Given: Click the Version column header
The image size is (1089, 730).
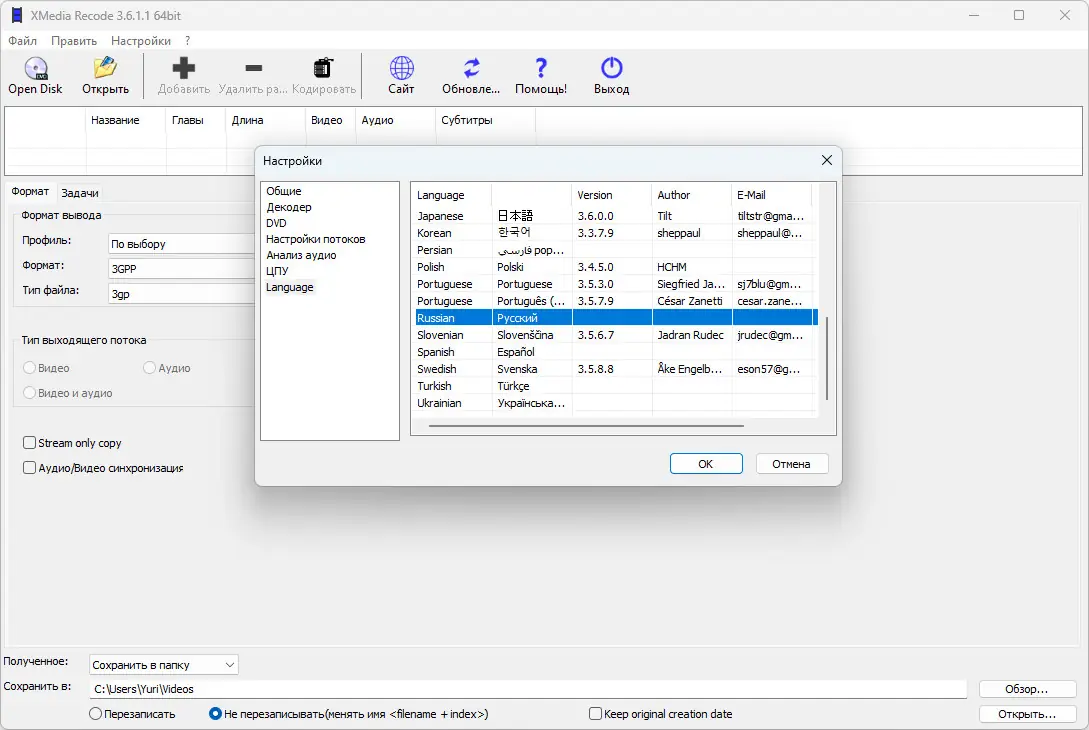Looking at the screenshot, I should point(611,195).
